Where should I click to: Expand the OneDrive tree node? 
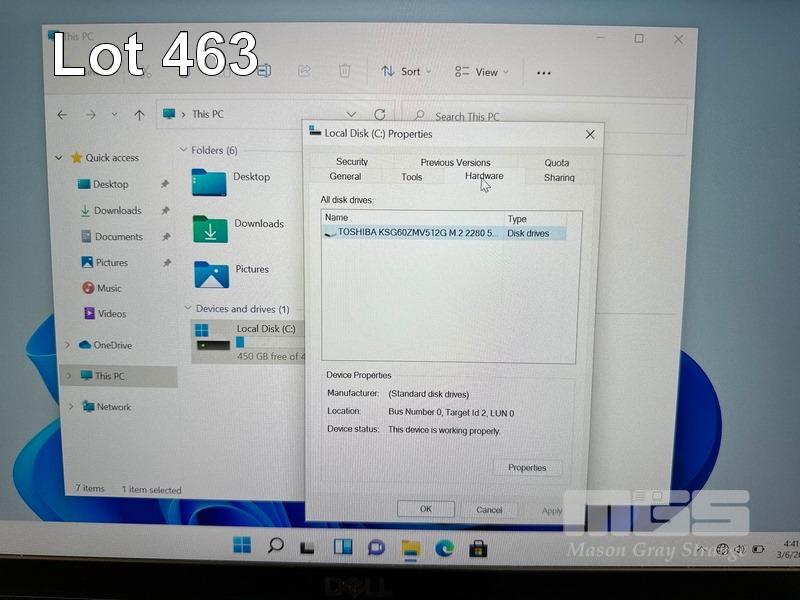coord(68,345)
